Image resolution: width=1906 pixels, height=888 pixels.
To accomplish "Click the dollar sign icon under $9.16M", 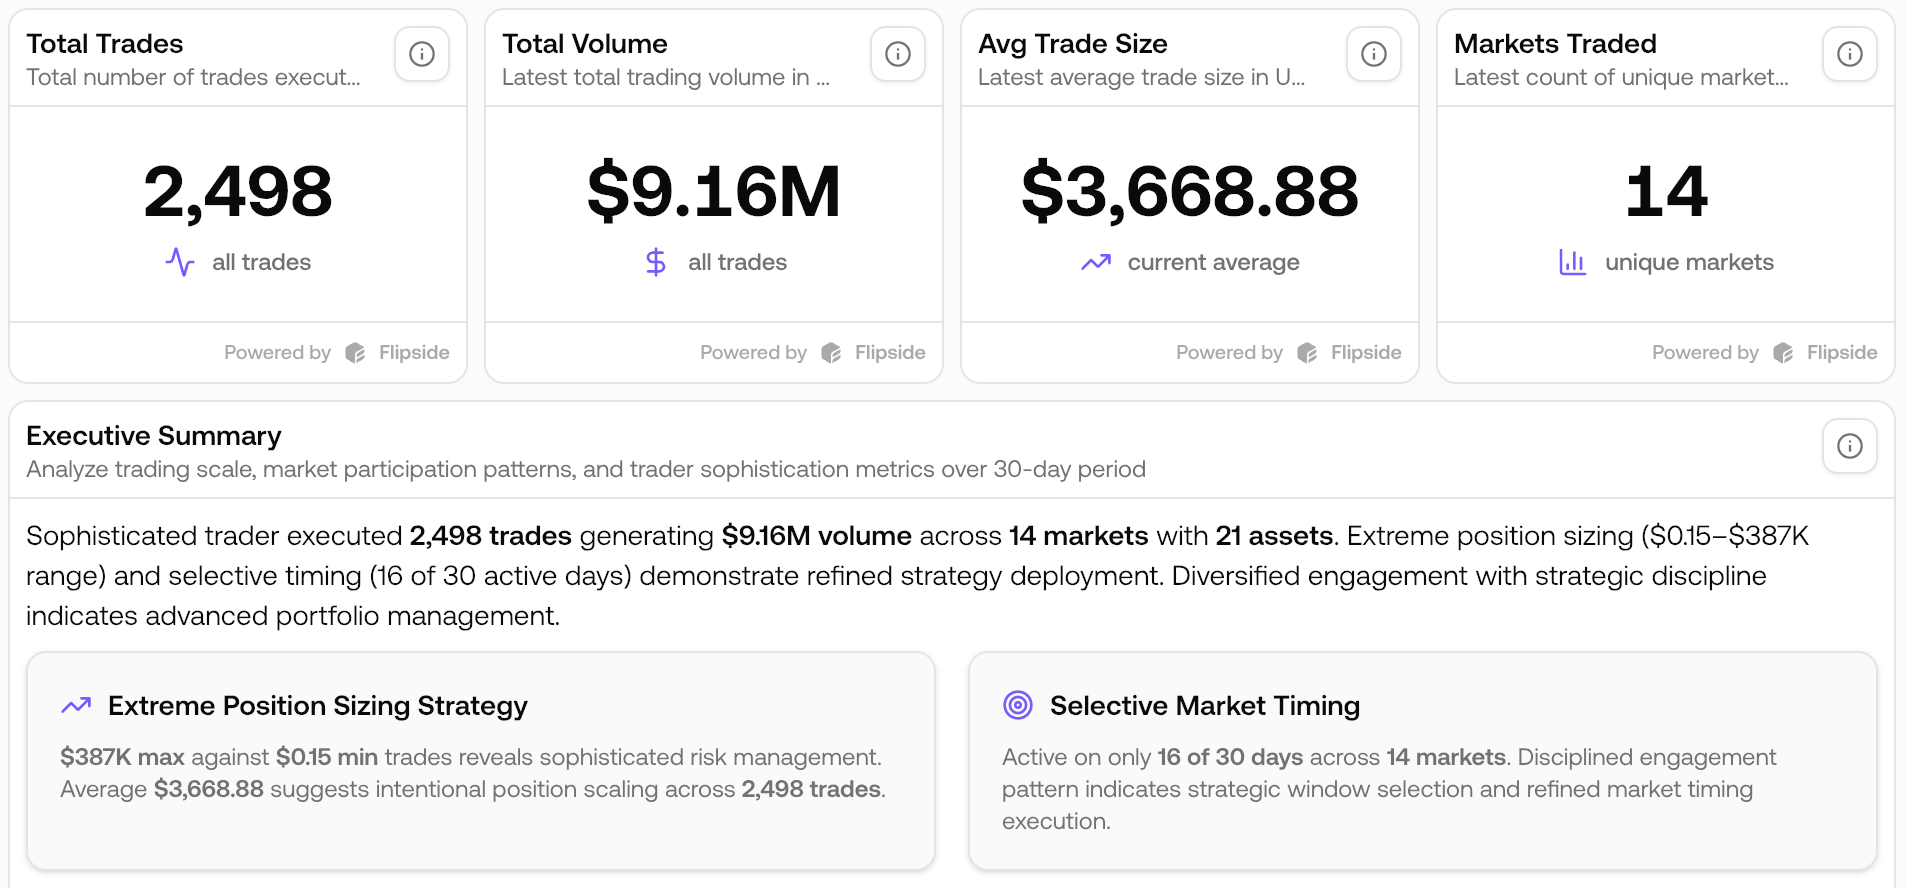I will [x=656, y=262].
